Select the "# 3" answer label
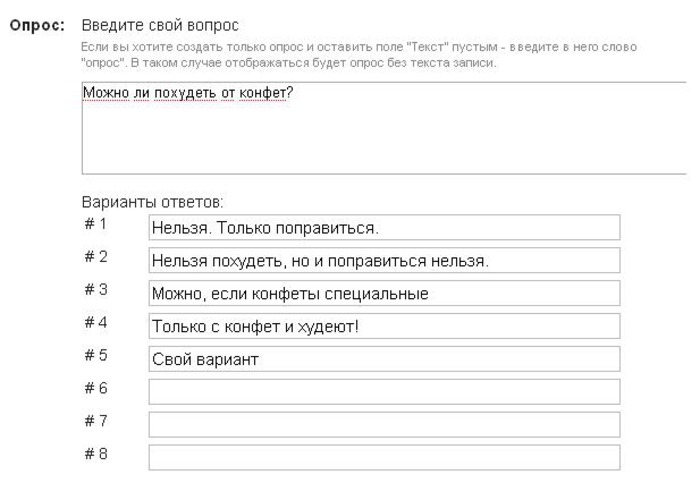 (96, 290)
